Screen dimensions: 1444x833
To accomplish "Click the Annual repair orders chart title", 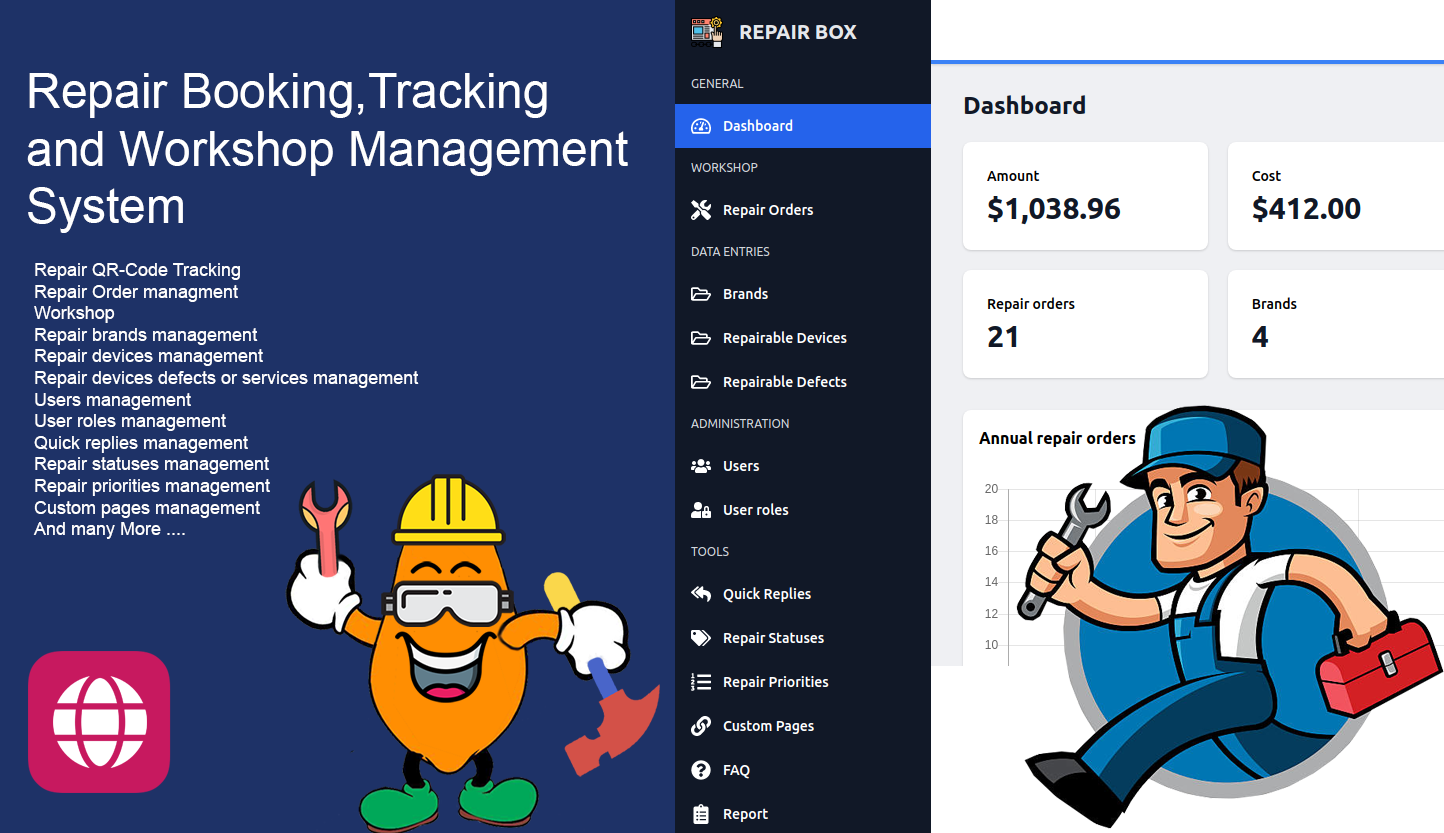I will [1057, 438].
